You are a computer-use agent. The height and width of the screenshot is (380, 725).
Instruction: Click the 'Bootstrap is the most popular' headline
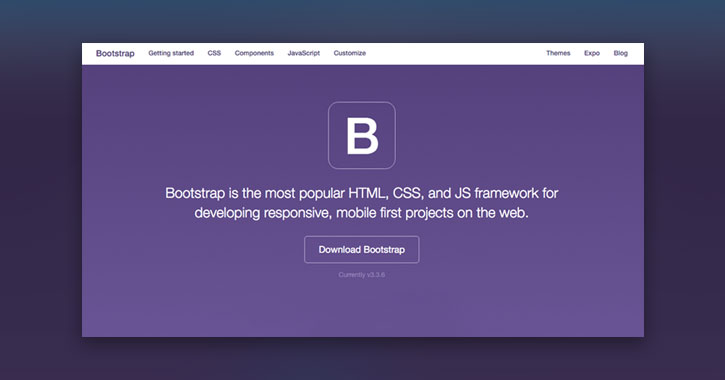tap(362, 202)
